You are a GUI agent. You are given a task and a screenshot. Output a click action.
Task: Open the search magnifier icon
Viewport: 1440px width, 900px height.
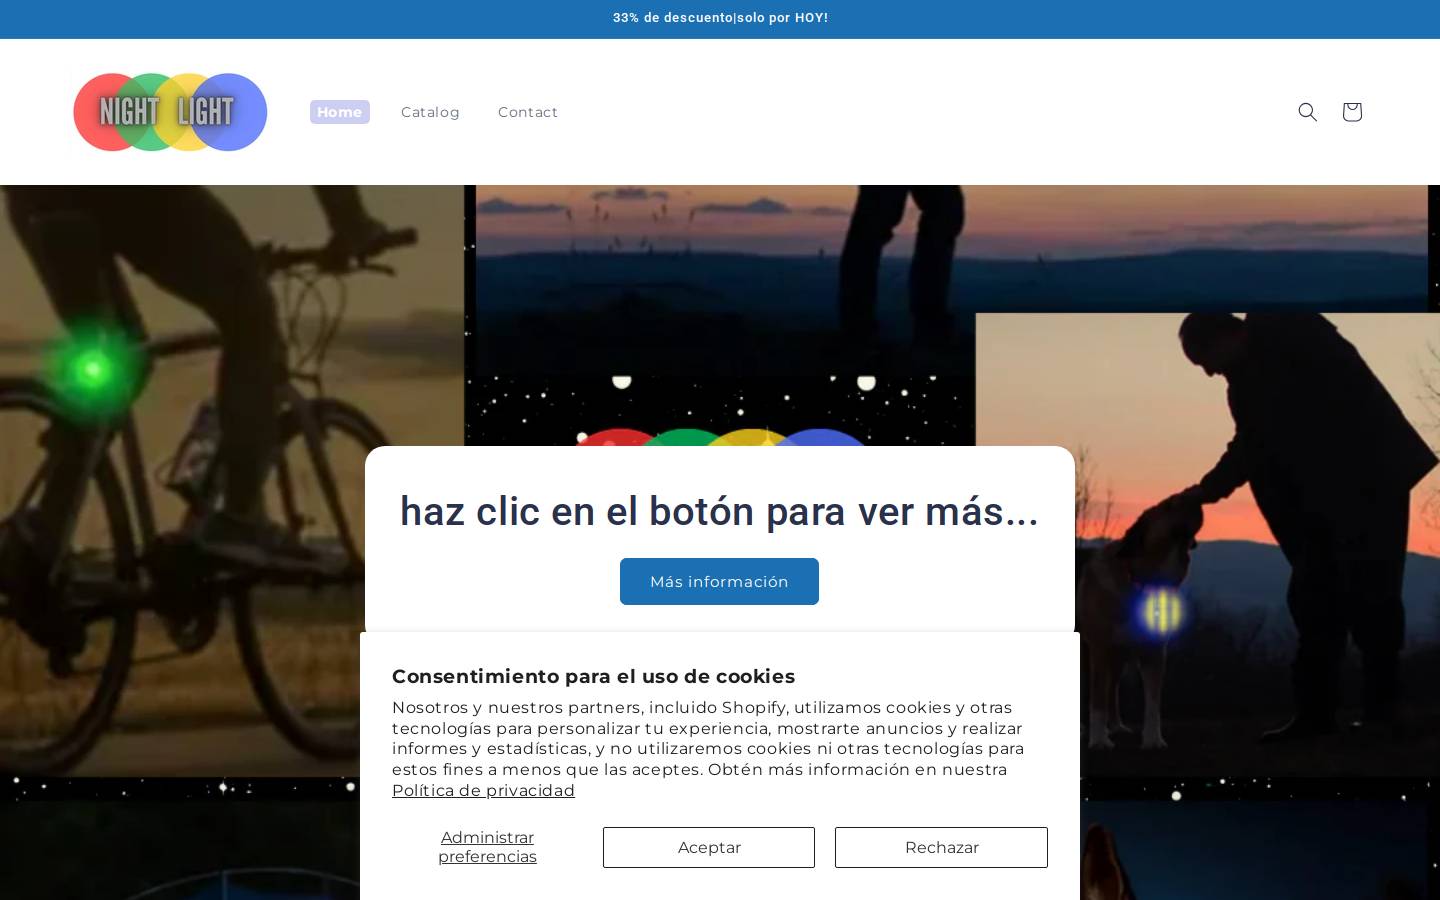click(x=1307, y=112)
